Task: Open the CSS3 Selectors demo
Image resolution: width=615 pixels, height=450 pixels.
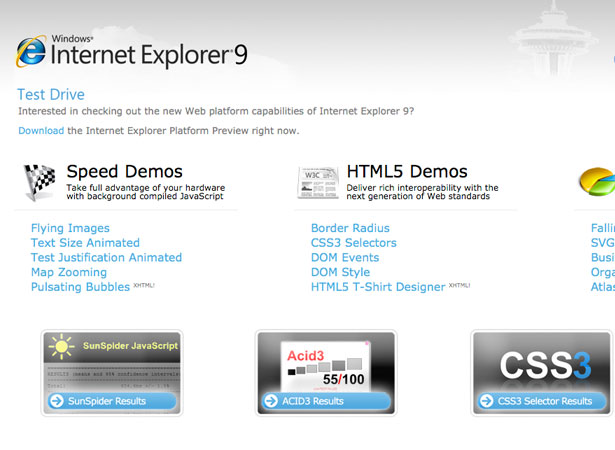Action: [x=354, y=242]
